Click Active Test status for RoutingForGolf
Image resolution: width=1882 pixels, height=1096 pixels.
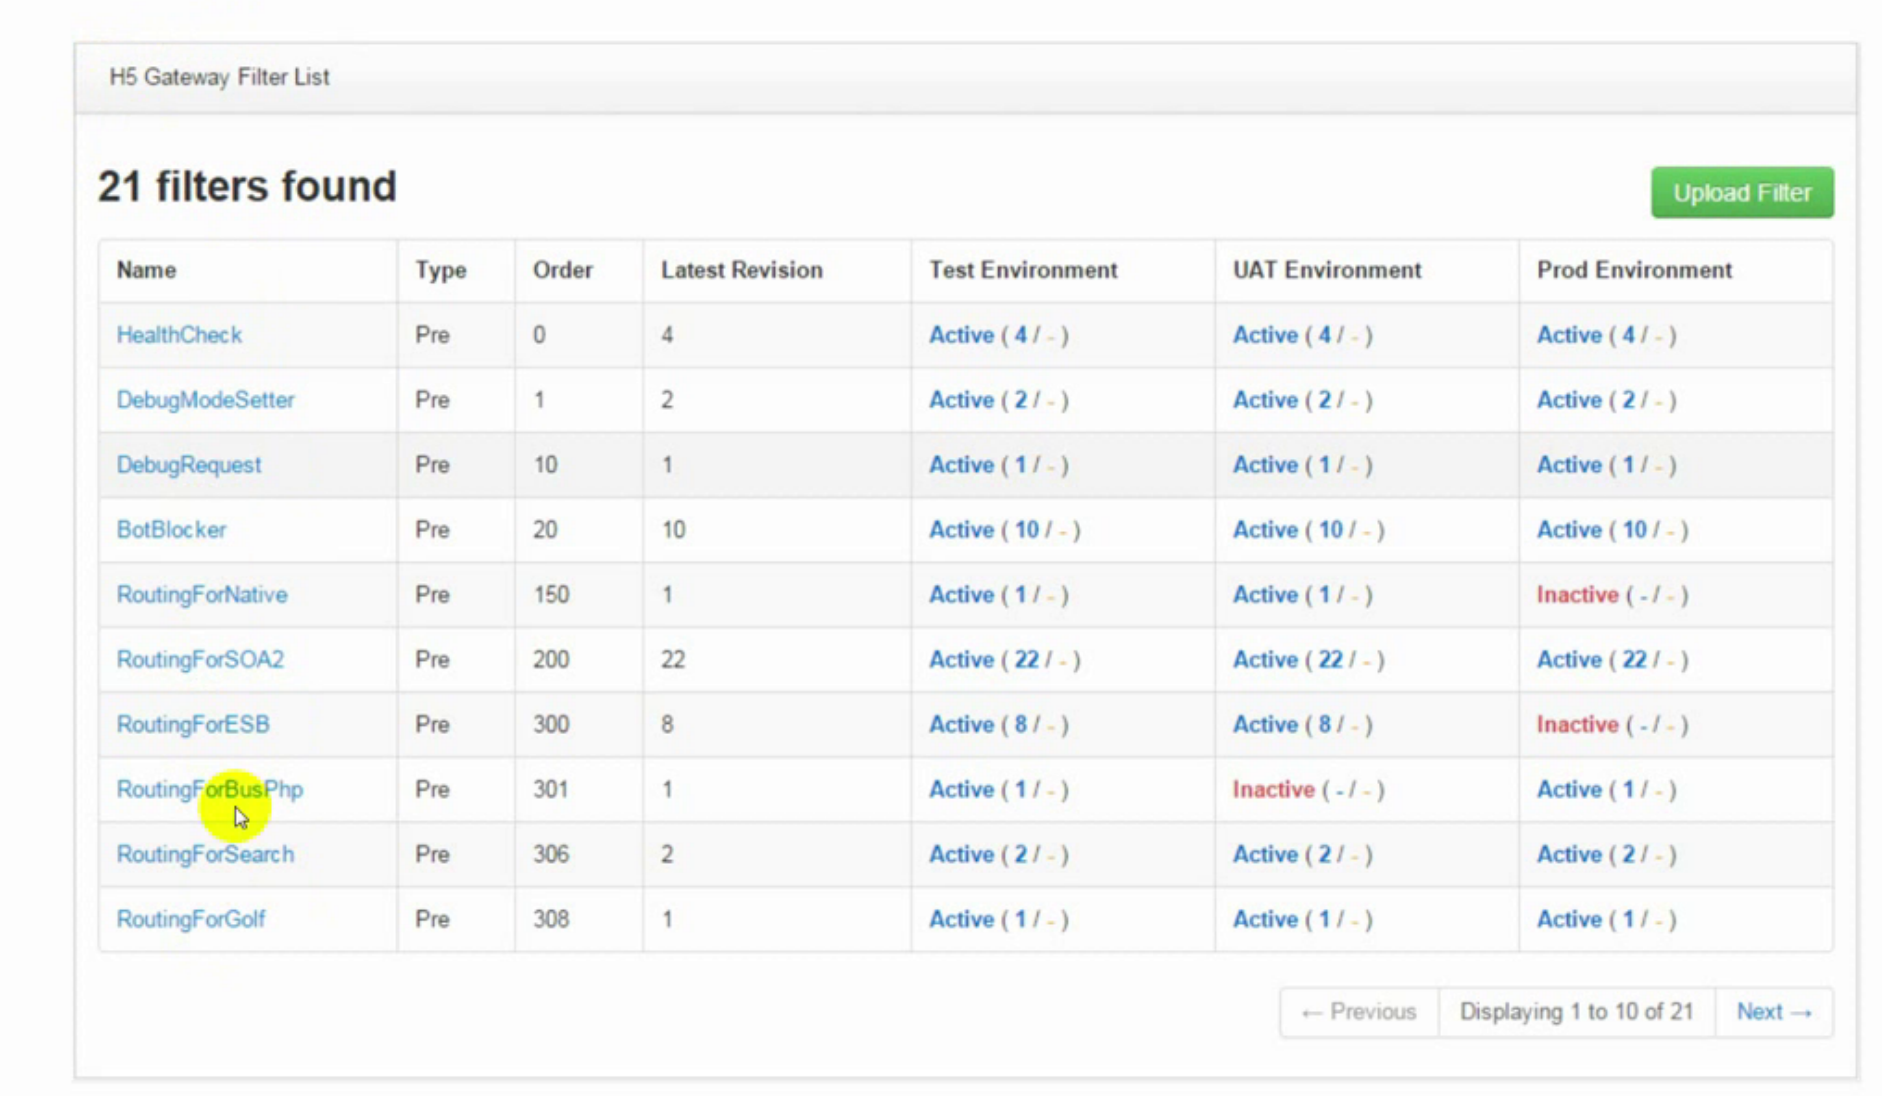pos(961,920)
